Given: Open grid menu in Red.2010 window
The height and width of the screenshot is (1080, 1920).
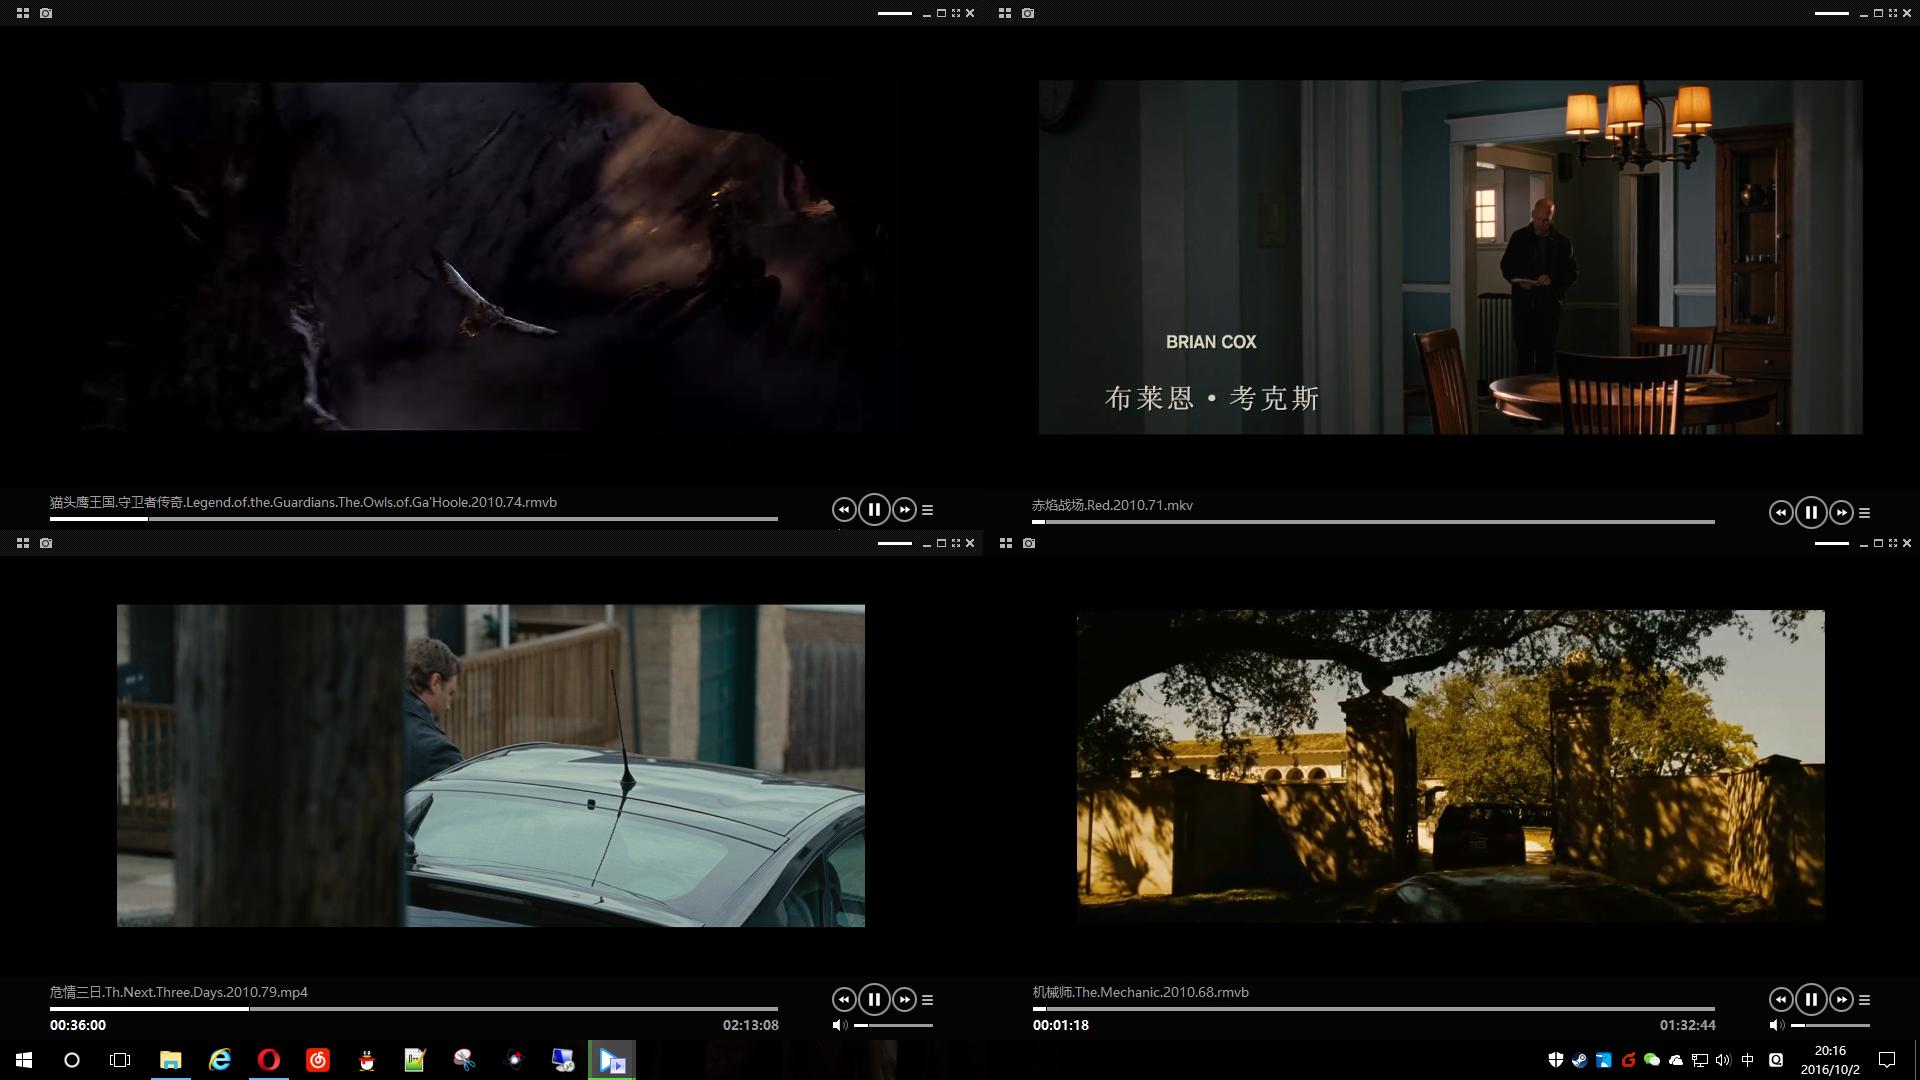Looking at the screenshot, I should [1005, 13].
